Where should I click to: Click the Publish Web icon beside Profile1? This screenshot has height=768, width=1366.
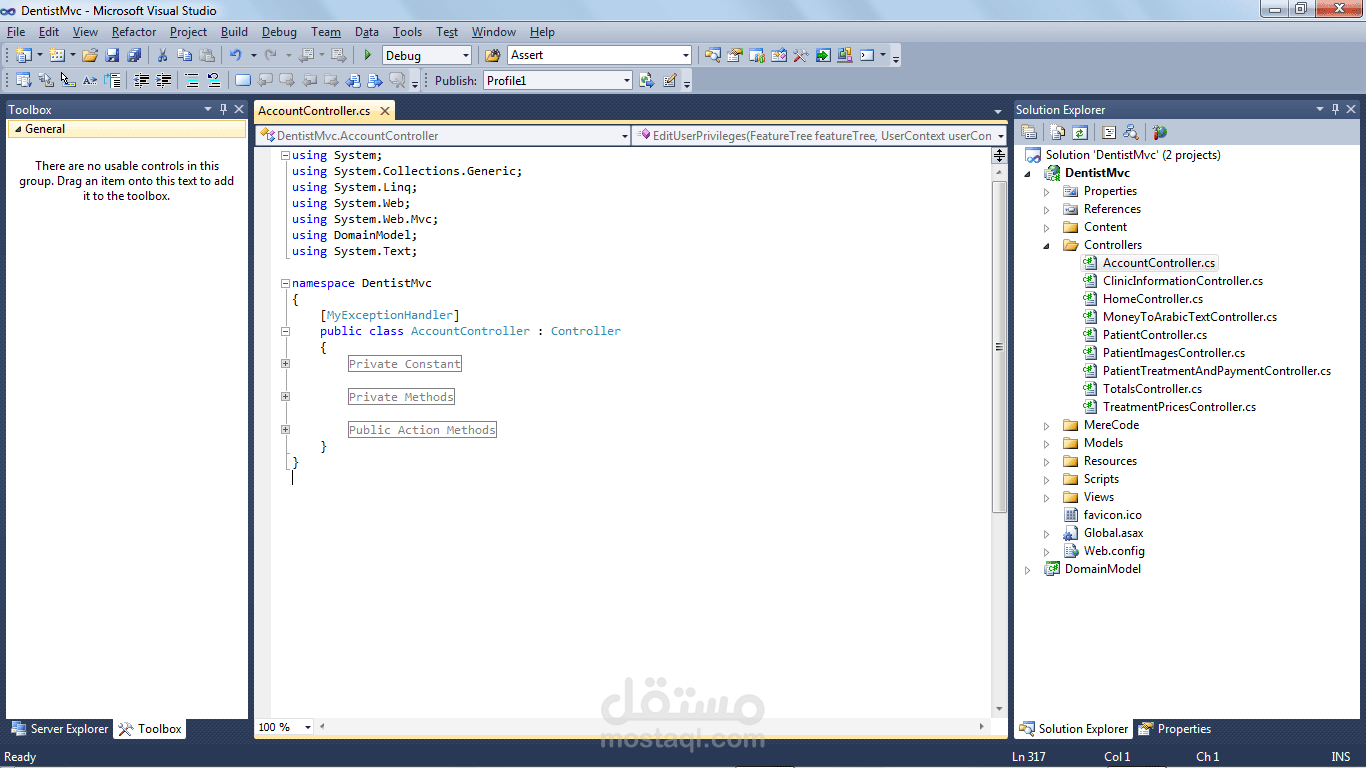647,80
